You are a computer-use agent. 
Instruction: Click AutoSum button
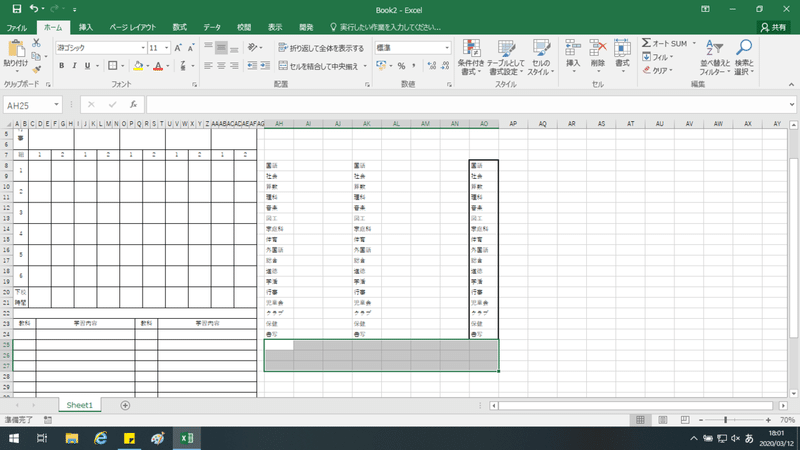664,44
